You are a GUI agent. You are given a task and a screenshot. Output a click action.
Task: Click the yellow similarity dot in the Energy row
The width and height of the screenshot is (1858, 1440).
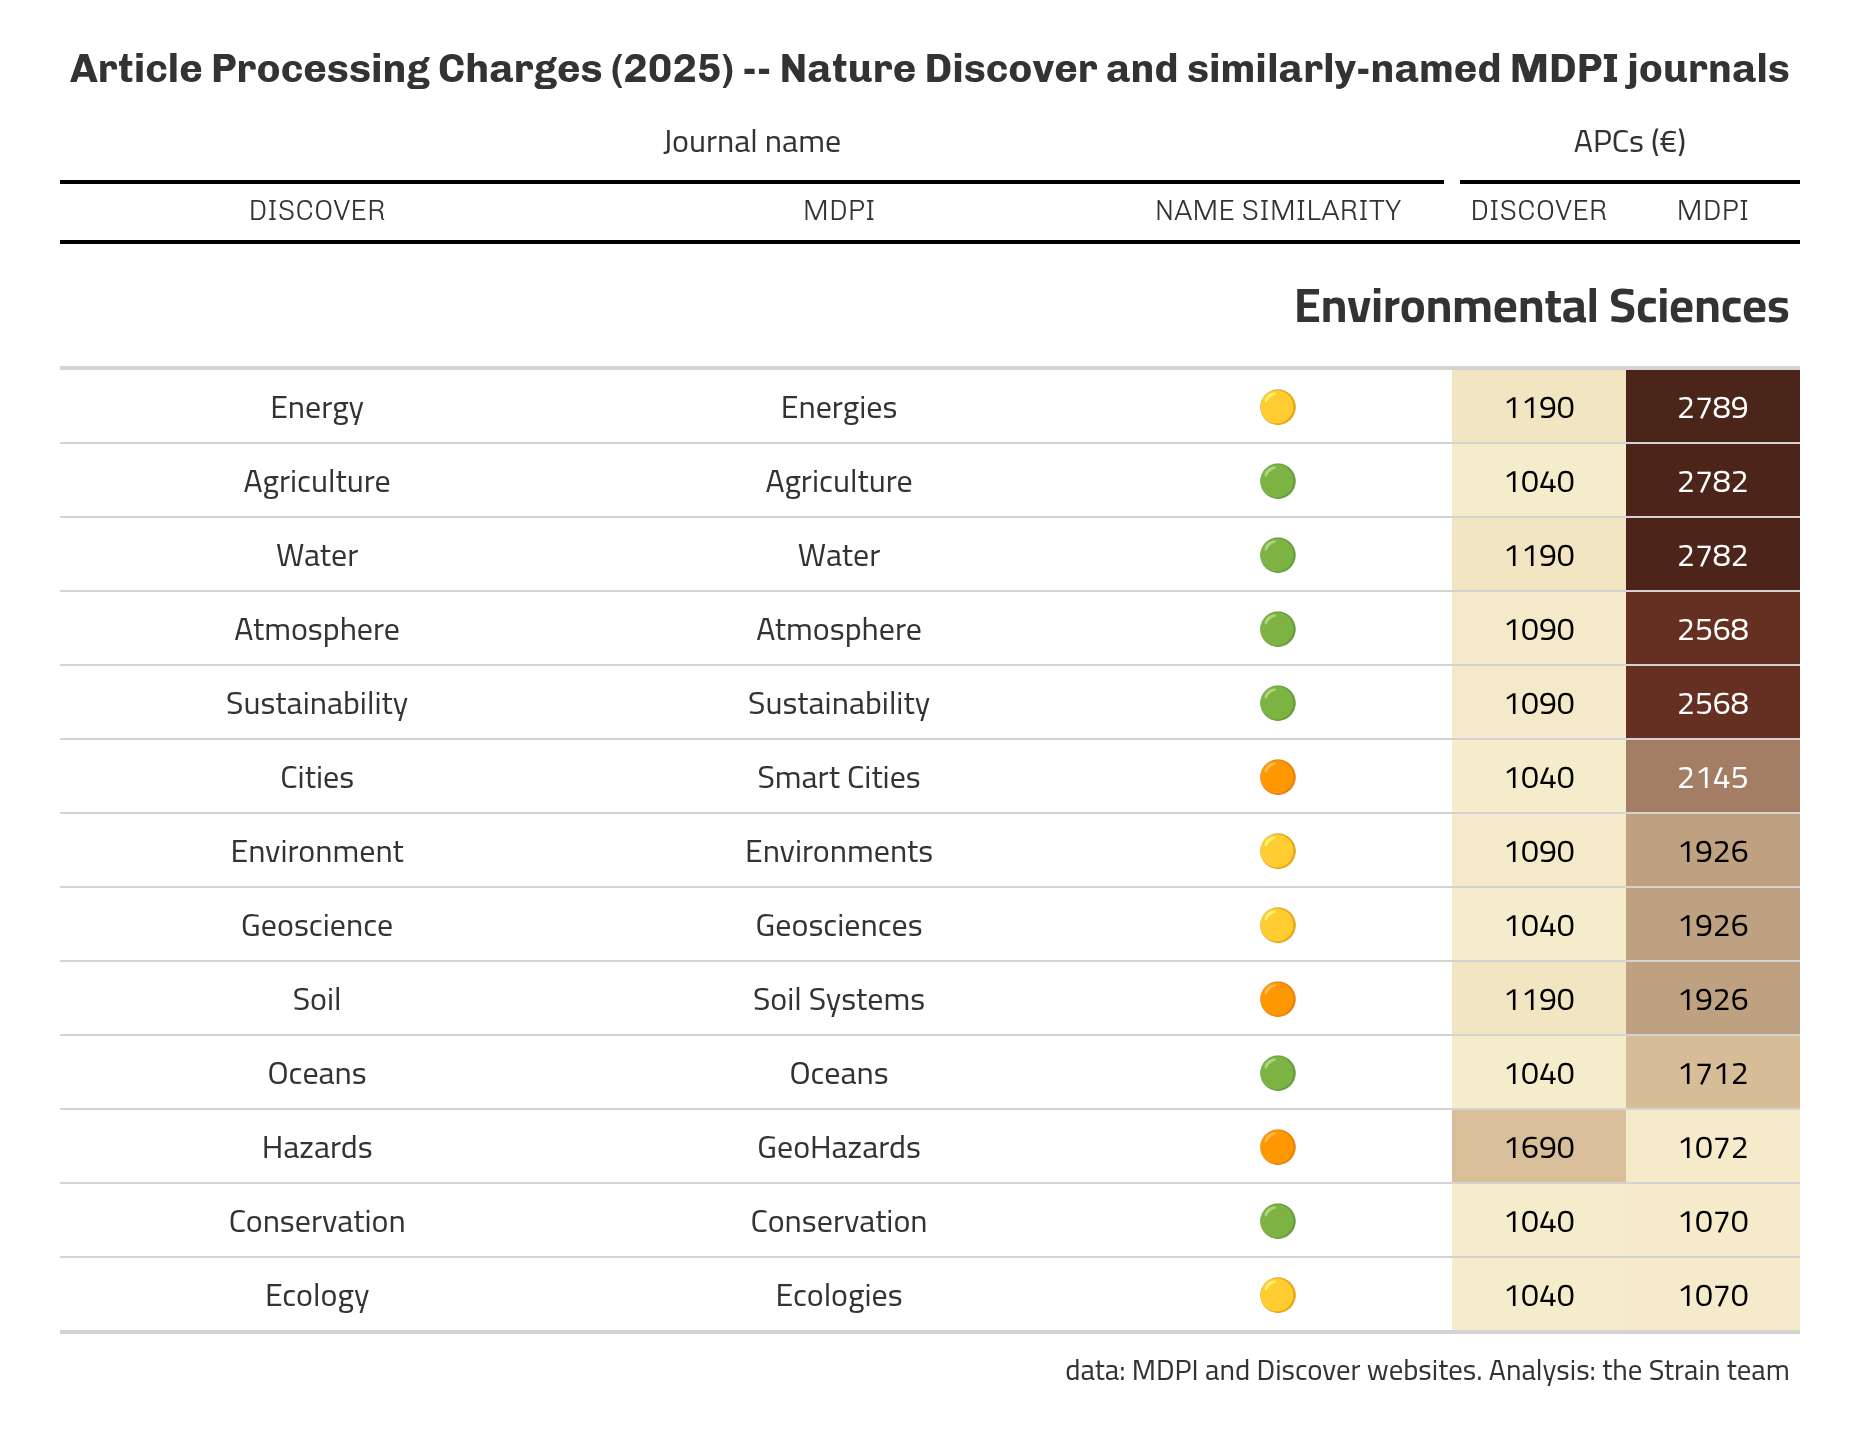[x=1277, y=407]
